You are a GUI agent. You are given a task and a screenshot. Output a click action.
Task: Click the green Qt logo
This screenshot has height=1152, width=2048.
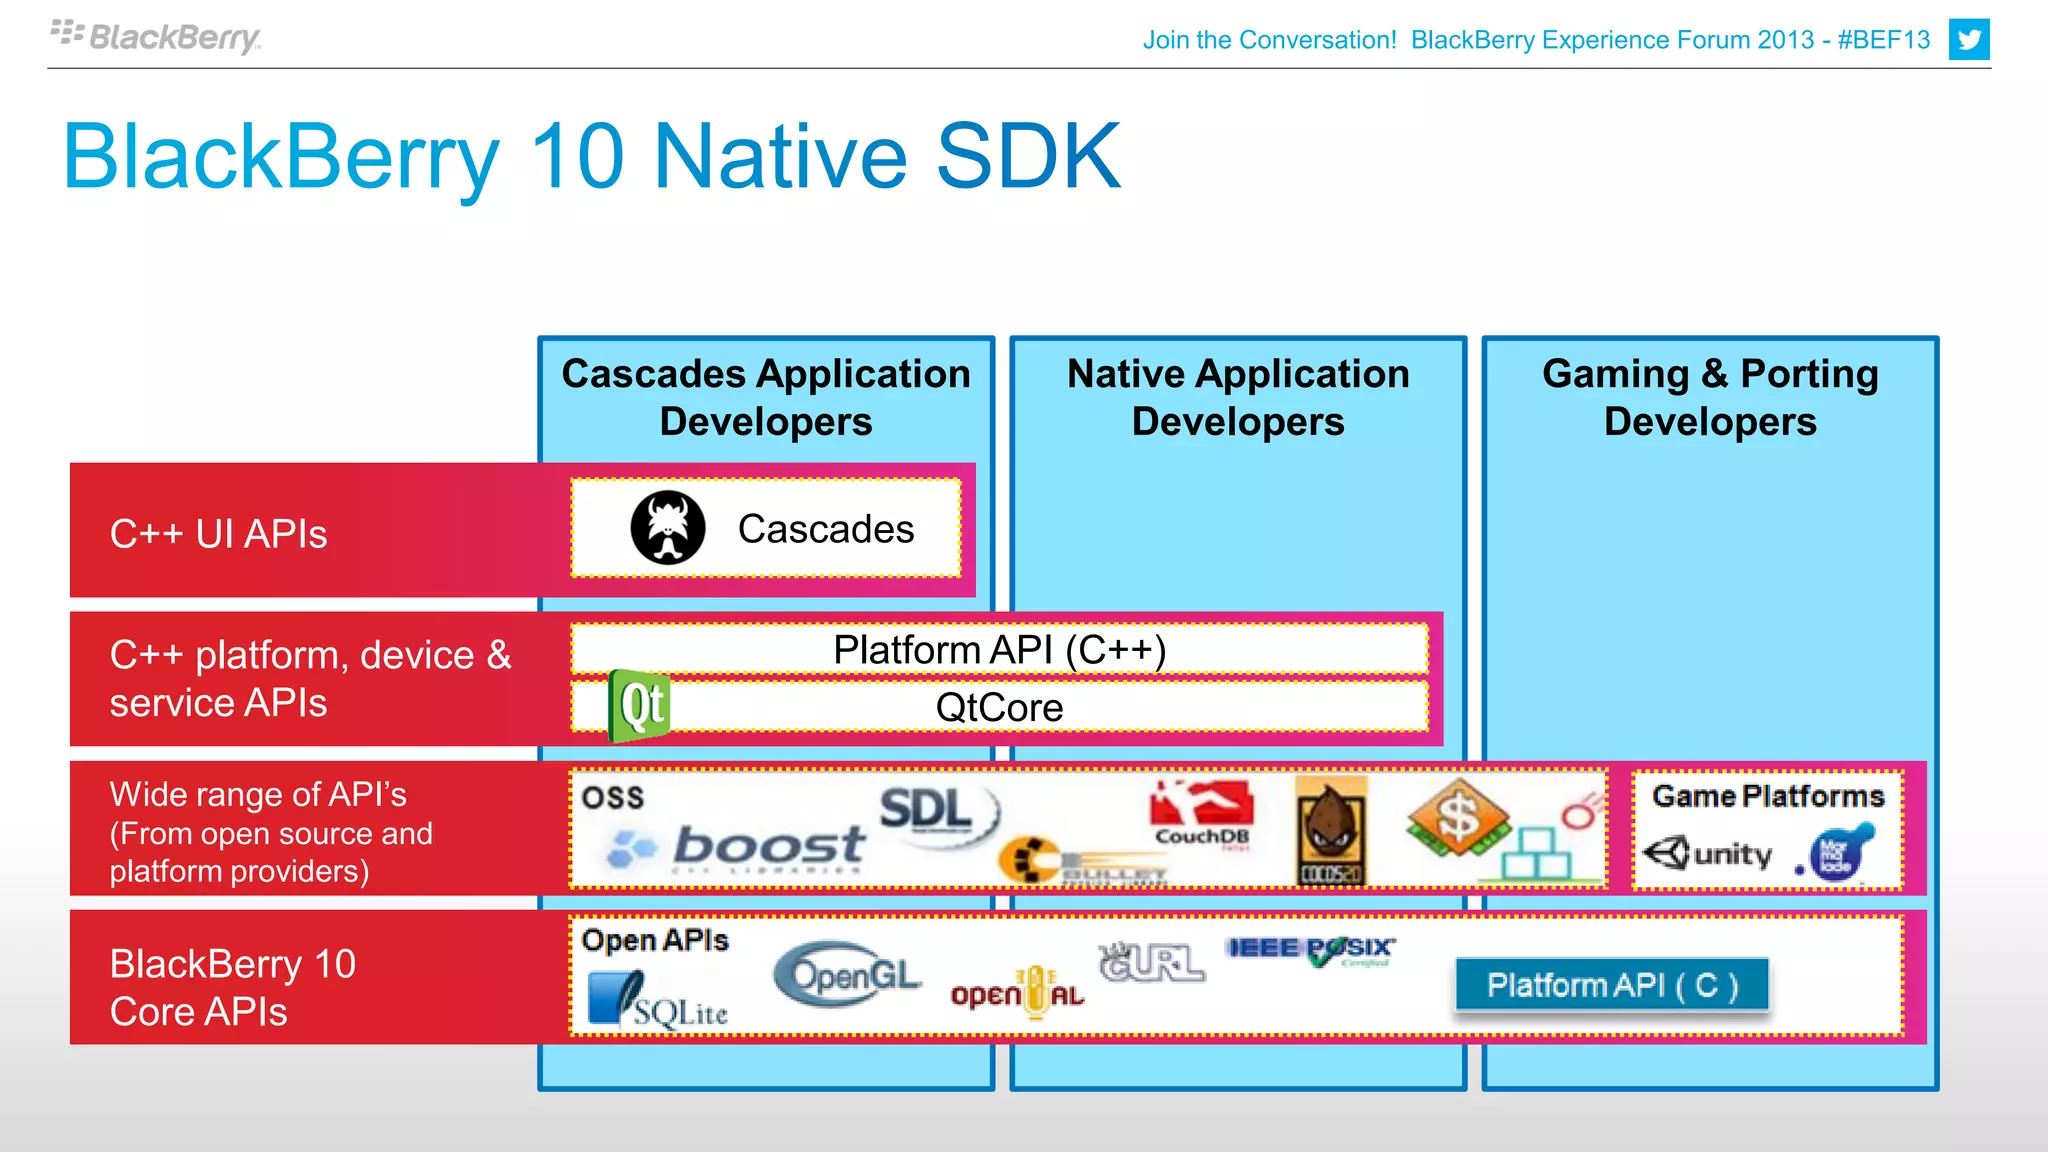[x=639, y=707]
